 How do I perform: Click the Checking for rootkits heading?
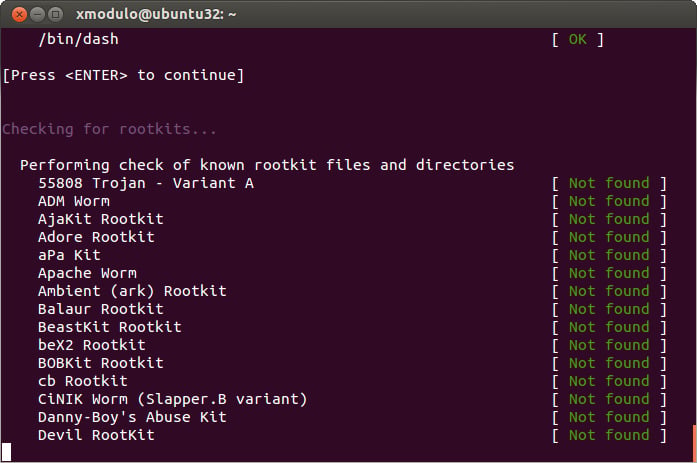109,129
